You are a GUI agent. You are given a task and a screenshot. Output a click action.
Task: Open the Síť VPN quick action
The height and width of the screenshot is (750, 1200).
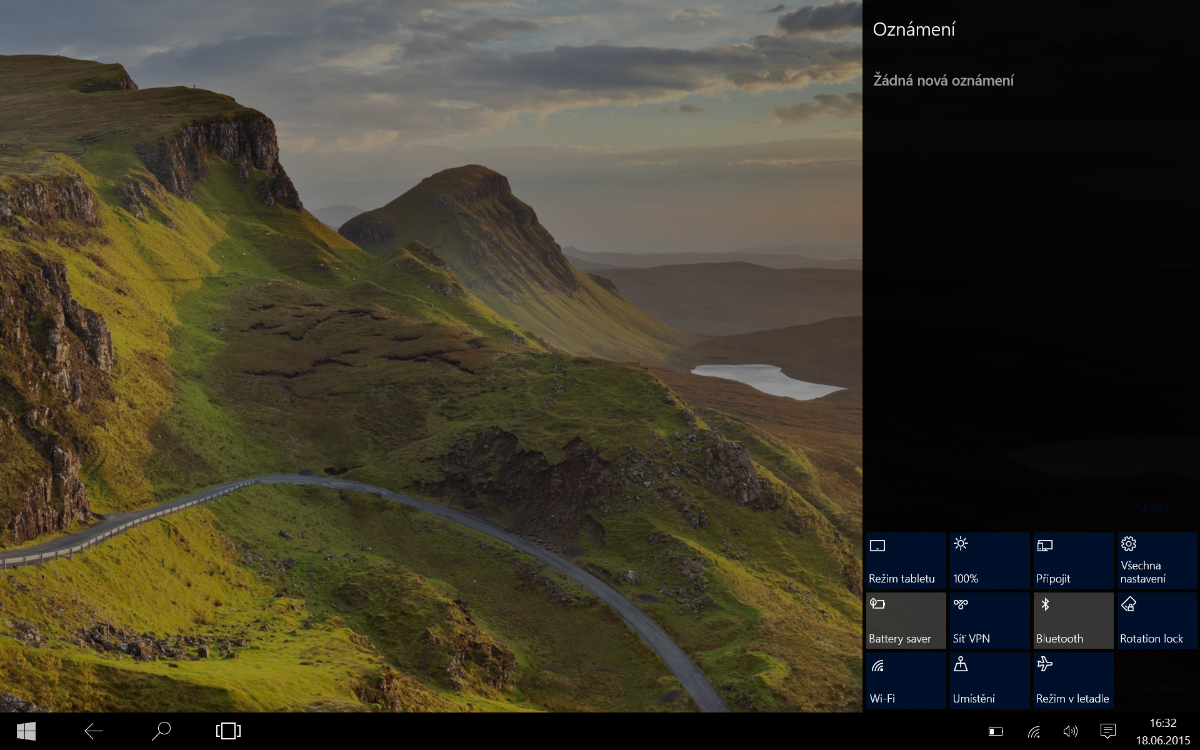coord(989,621)
